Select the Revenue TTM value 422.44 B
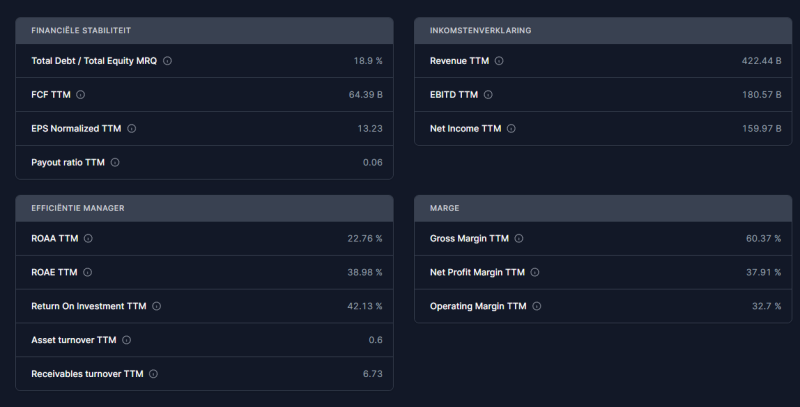This screenshot has width=800, height=407. (x=761, y=61)
